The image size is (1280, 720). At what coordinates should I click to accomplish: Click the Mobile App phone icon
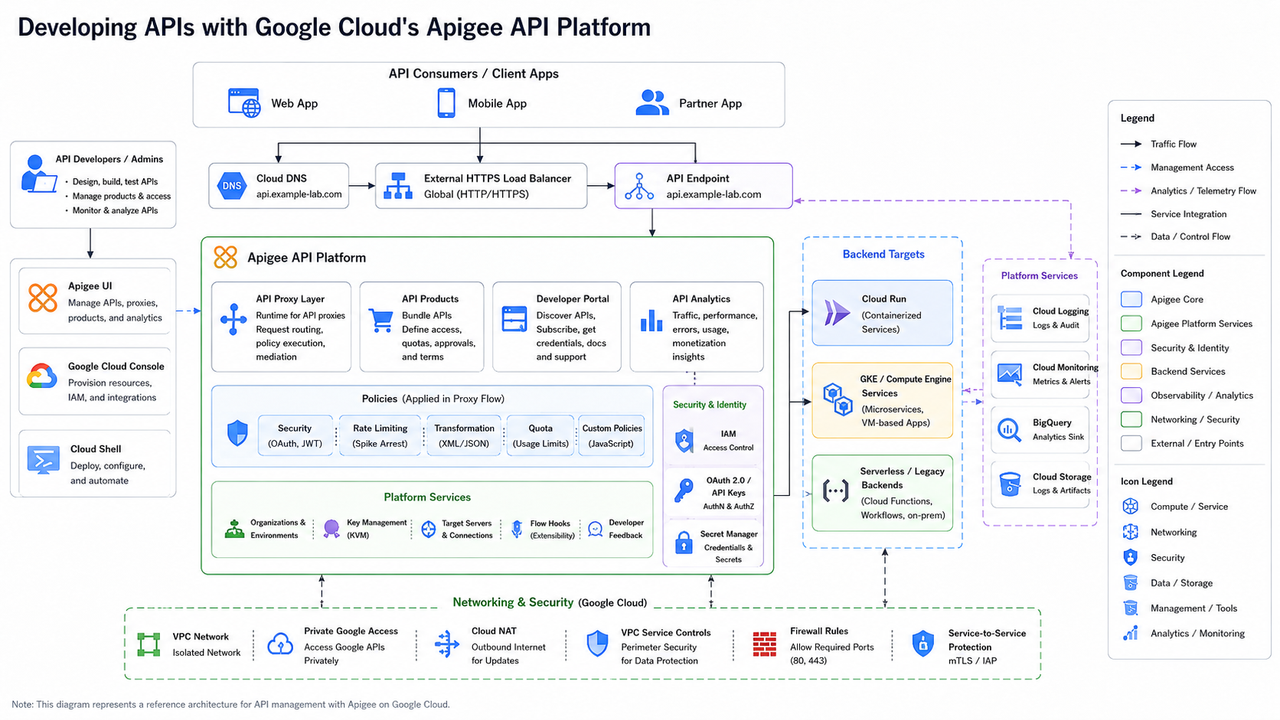pos(447,103)
